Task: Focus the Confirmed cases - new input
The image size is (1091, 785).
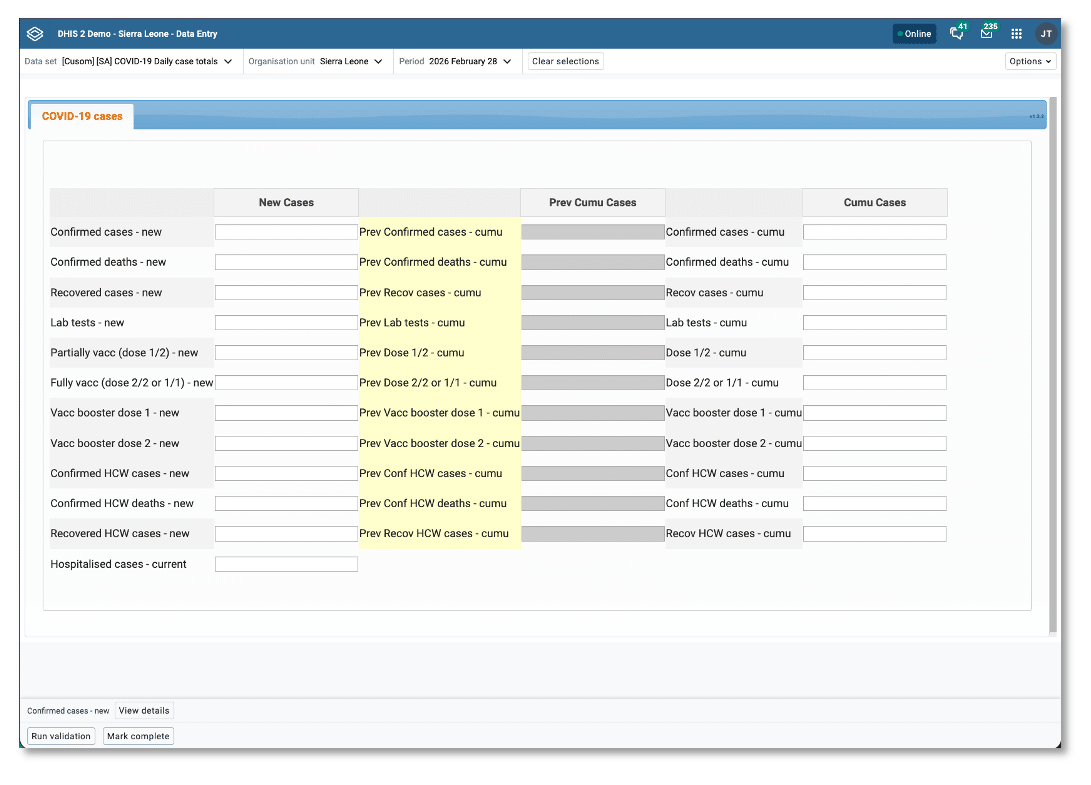Action: (286, 232)
